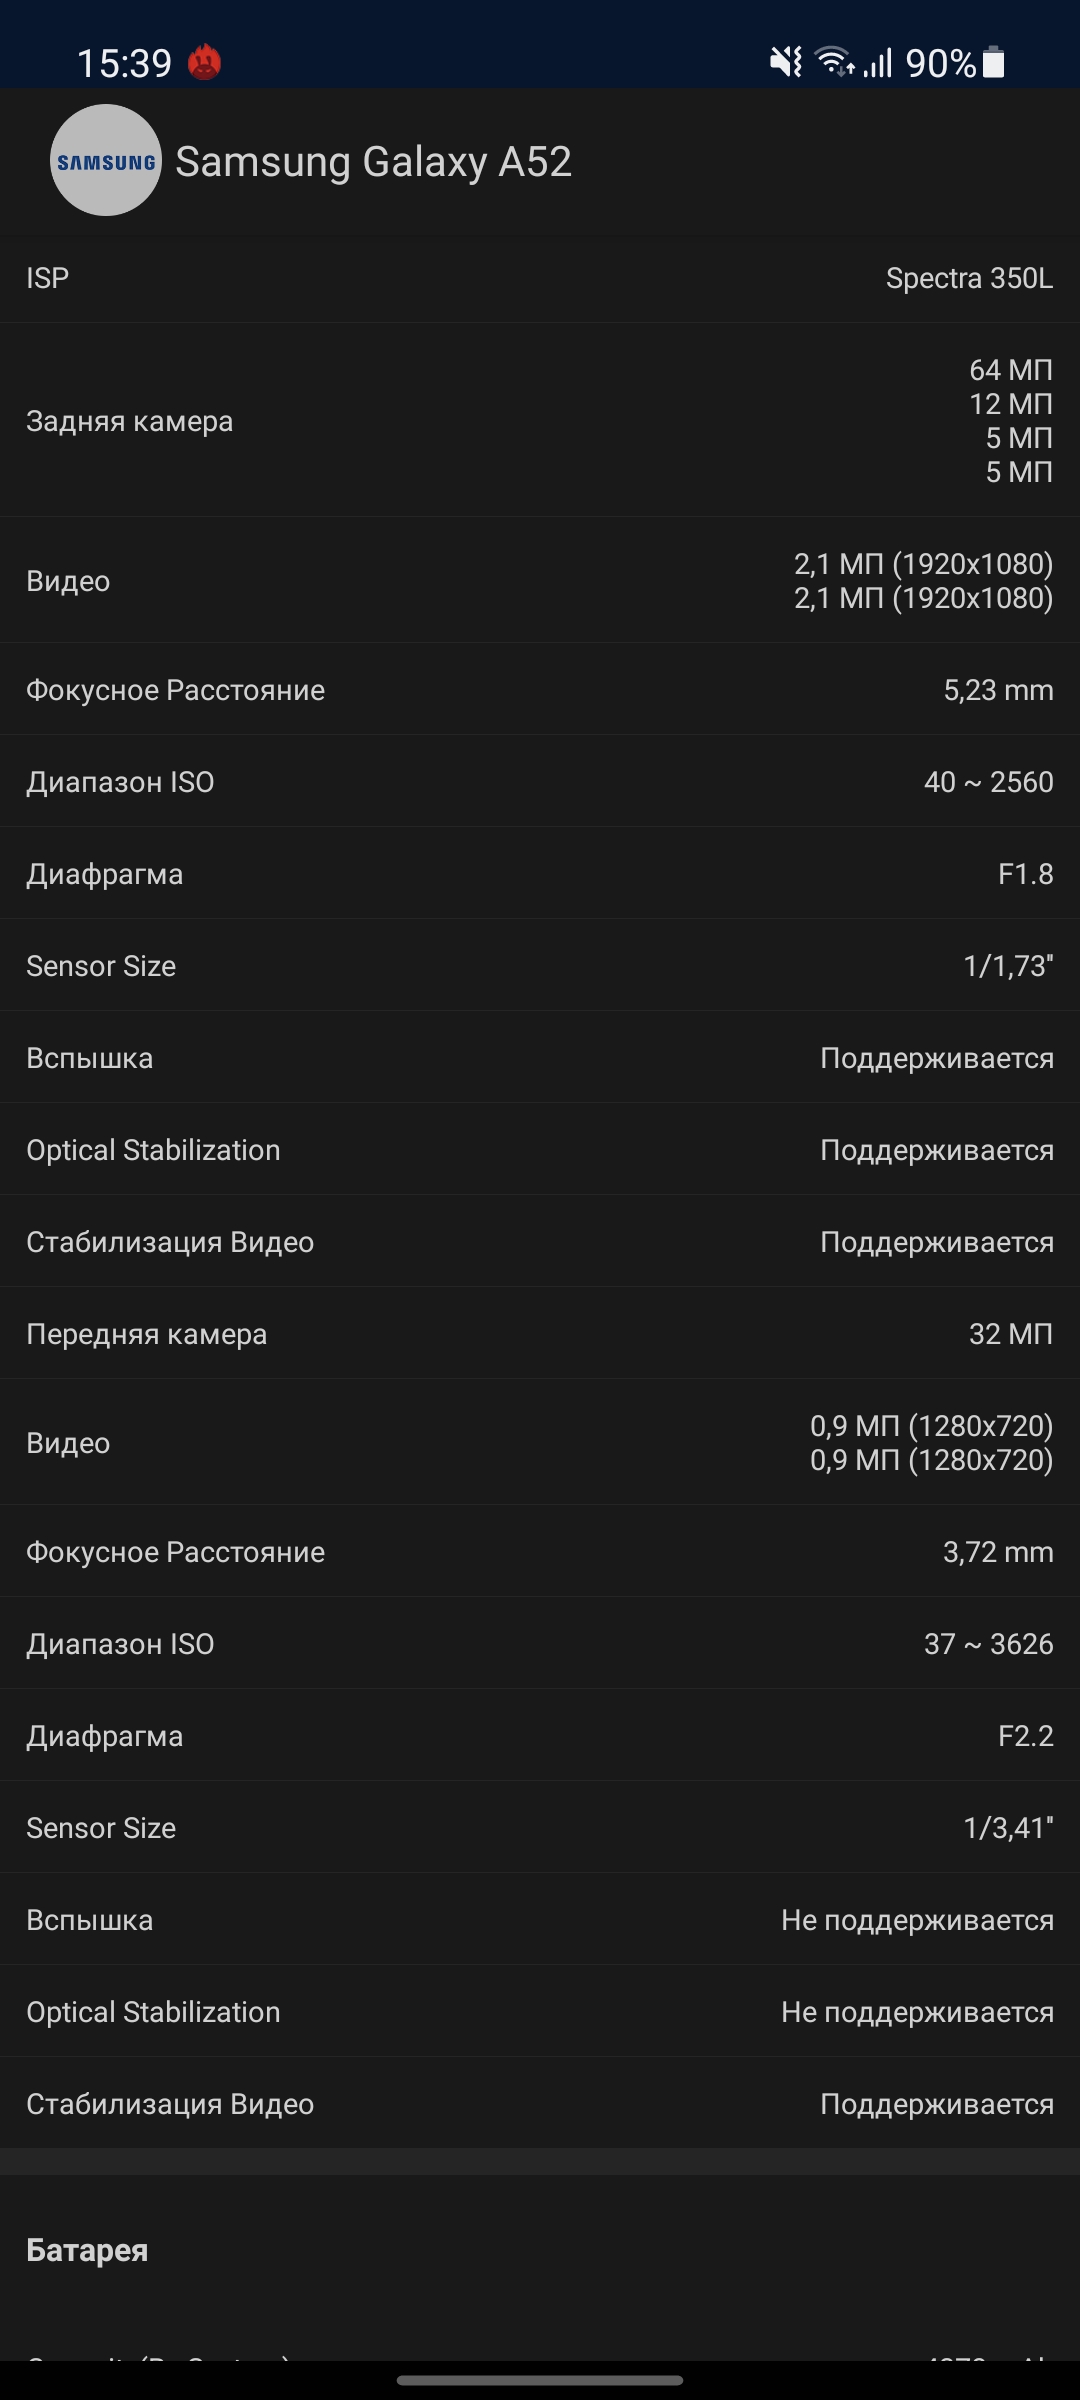Viewport: 1080px width, 2400px height.
Task: Tap the 15:39 clock in status bar
Action: pyautogui.click(x=124, y=64)
